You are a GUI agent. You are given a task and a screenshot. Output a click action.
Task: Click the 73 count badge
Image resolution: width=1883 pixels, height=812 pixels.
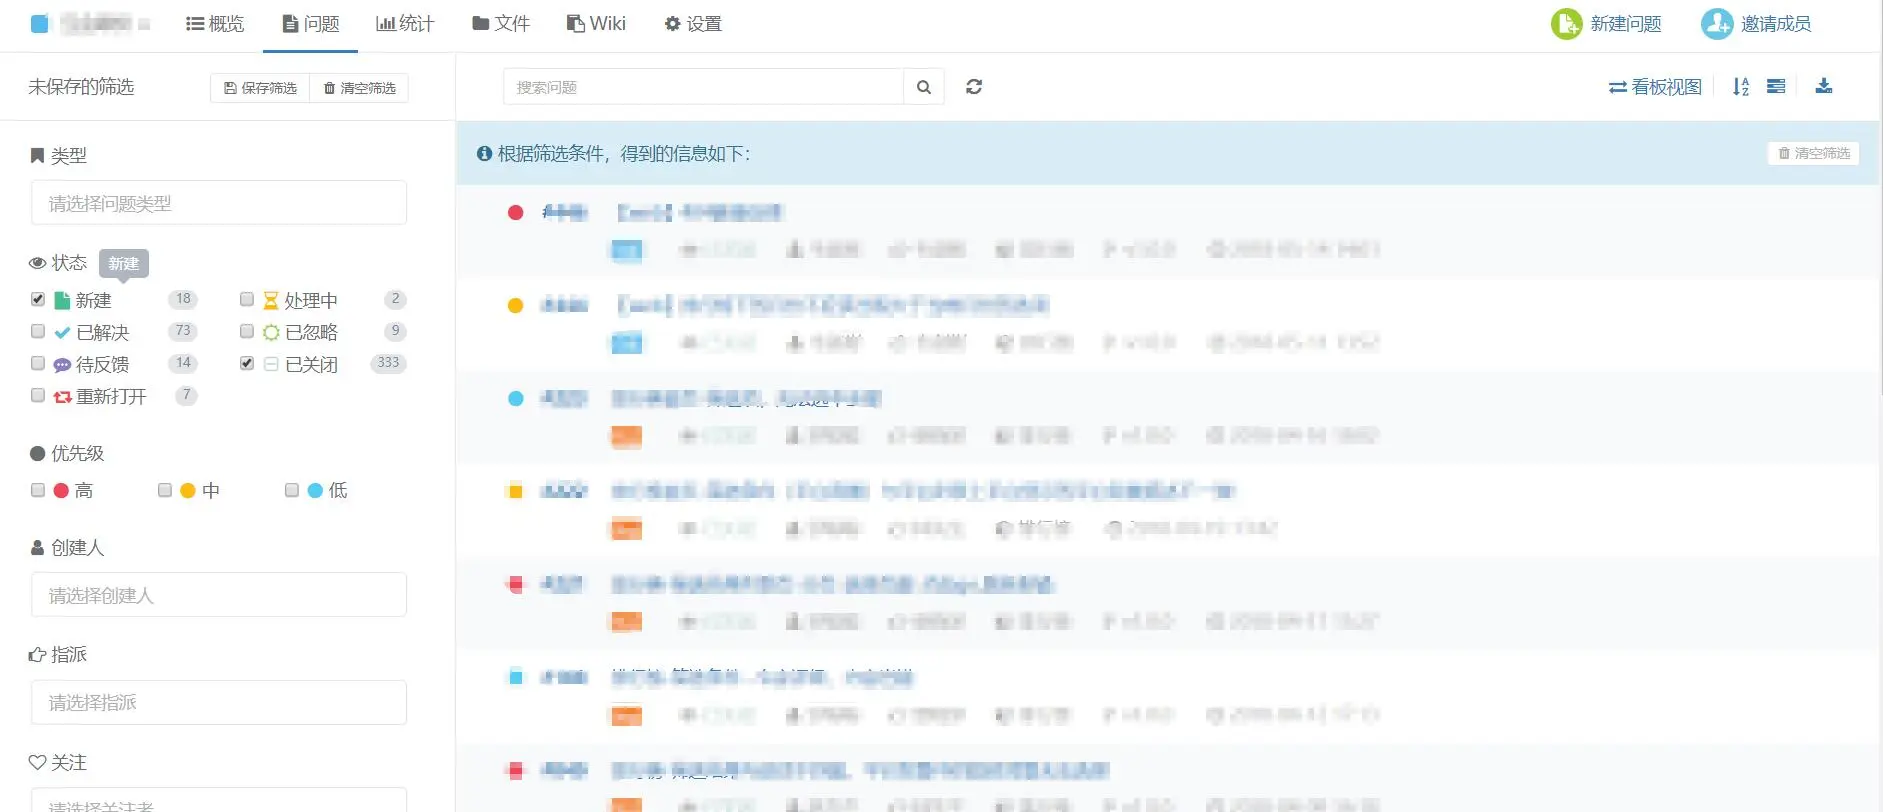click(x=182, y=330)
